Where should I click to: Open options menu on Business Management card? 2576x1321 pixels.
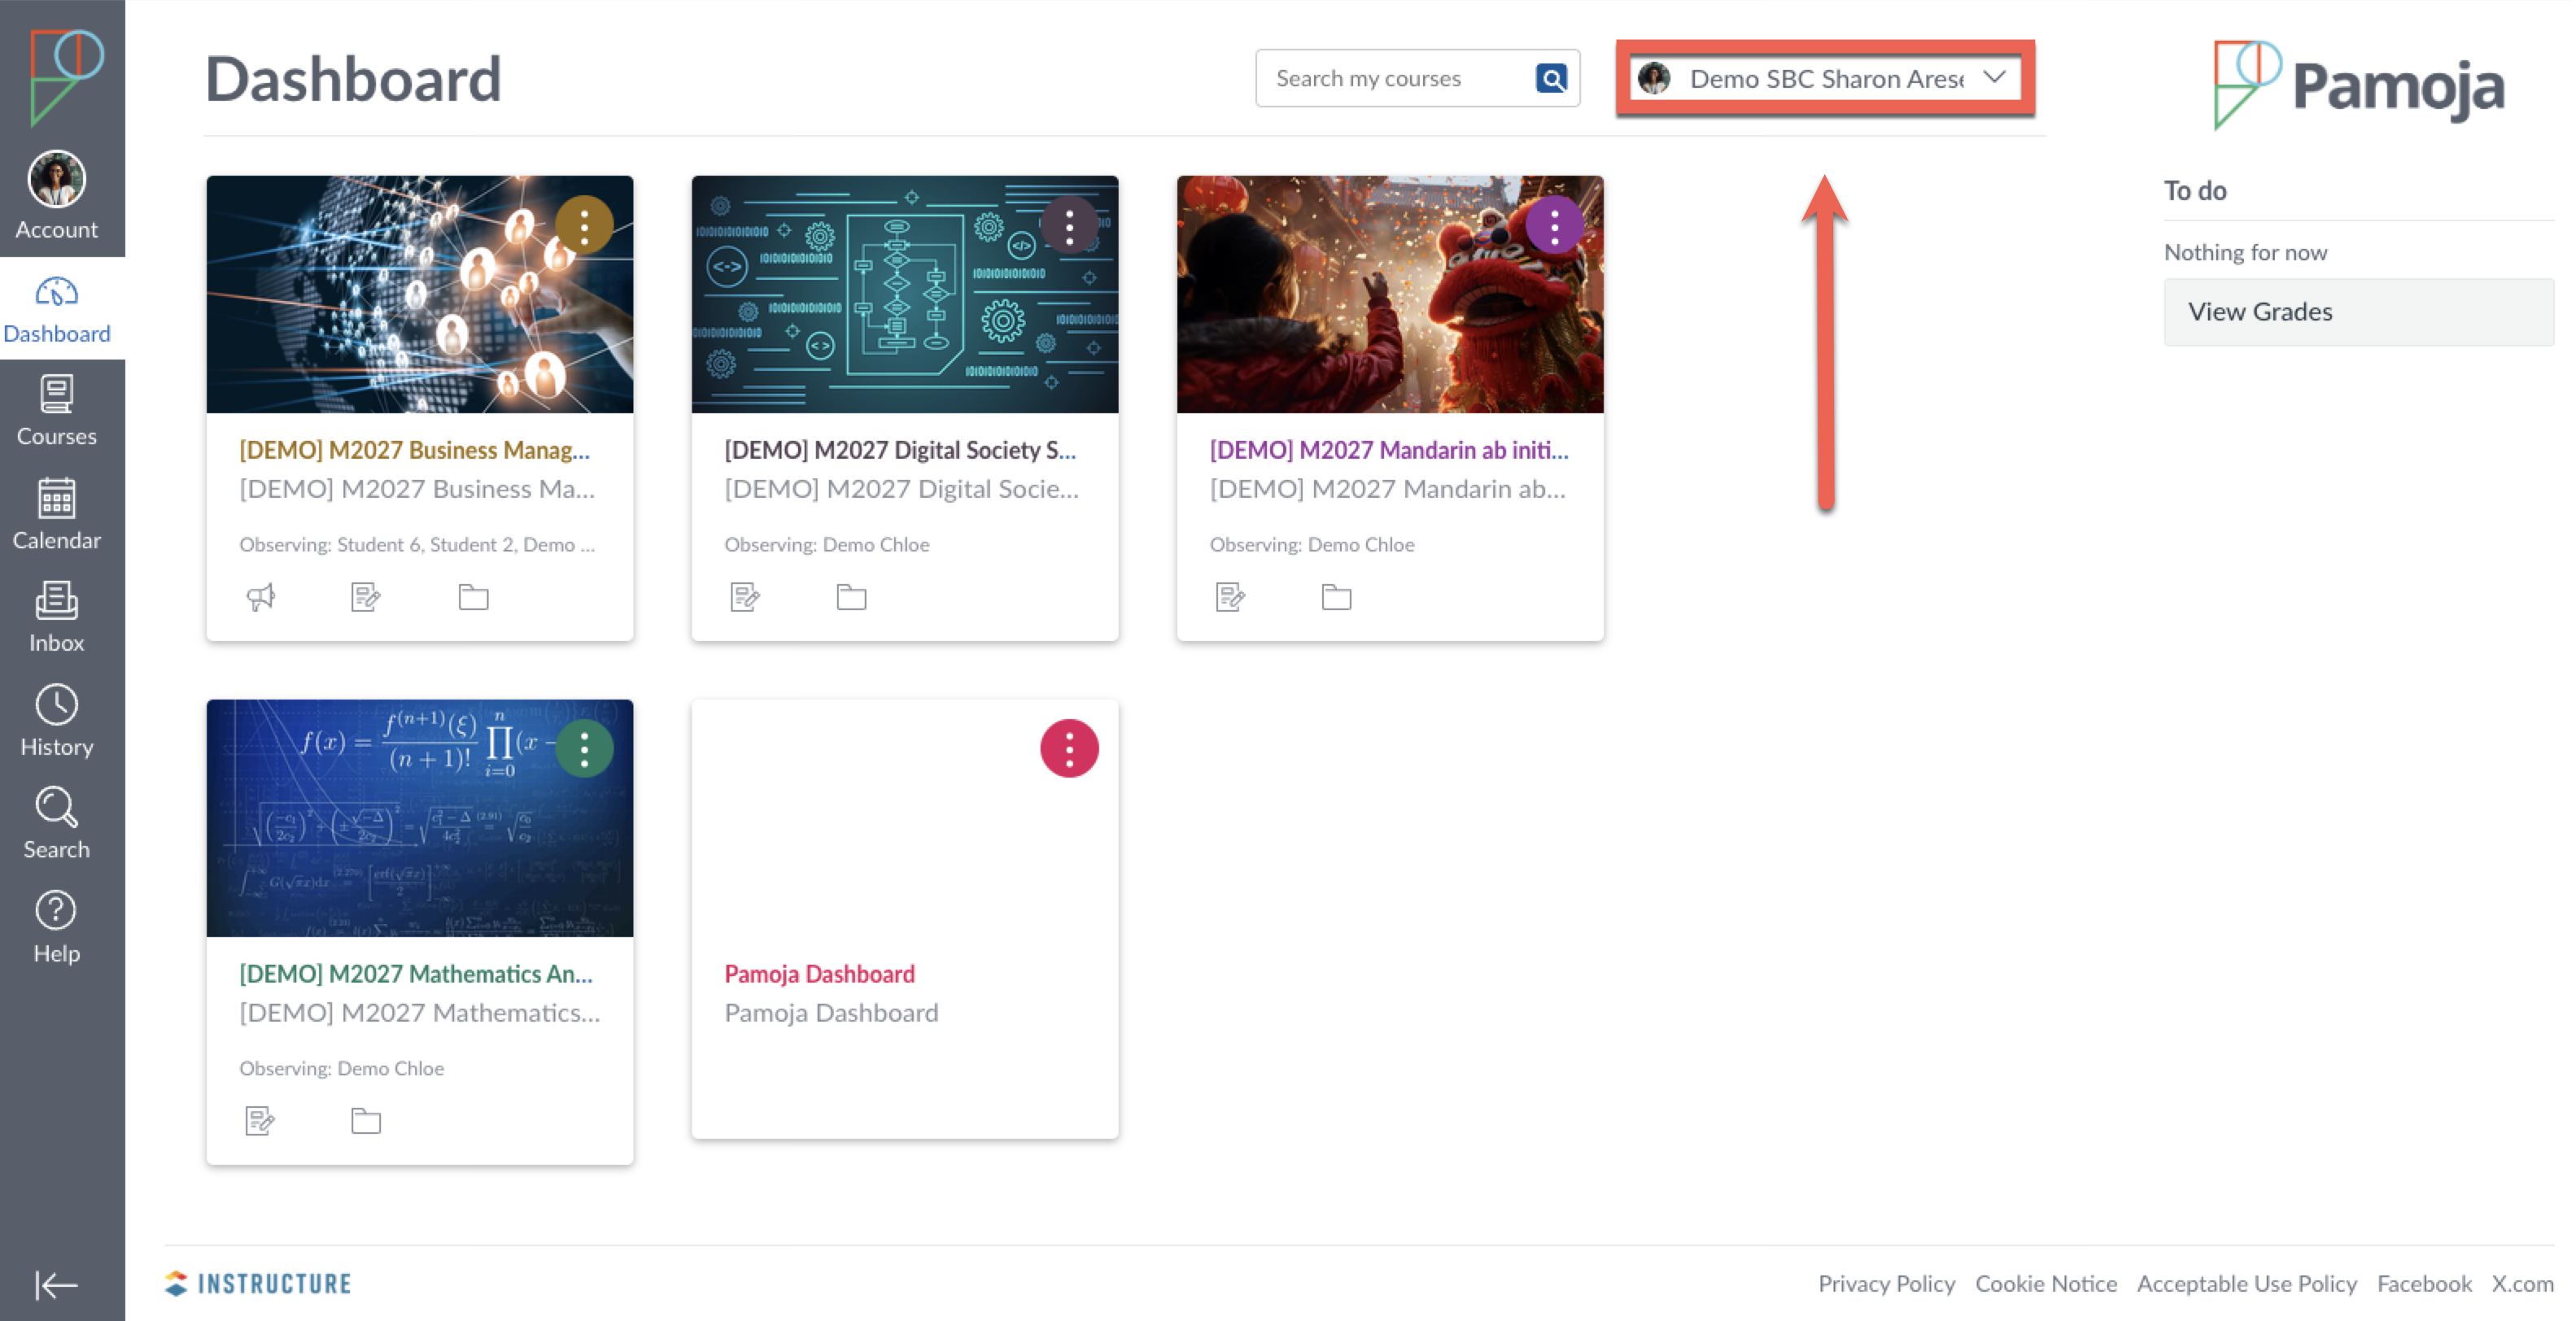pos(584,225)
